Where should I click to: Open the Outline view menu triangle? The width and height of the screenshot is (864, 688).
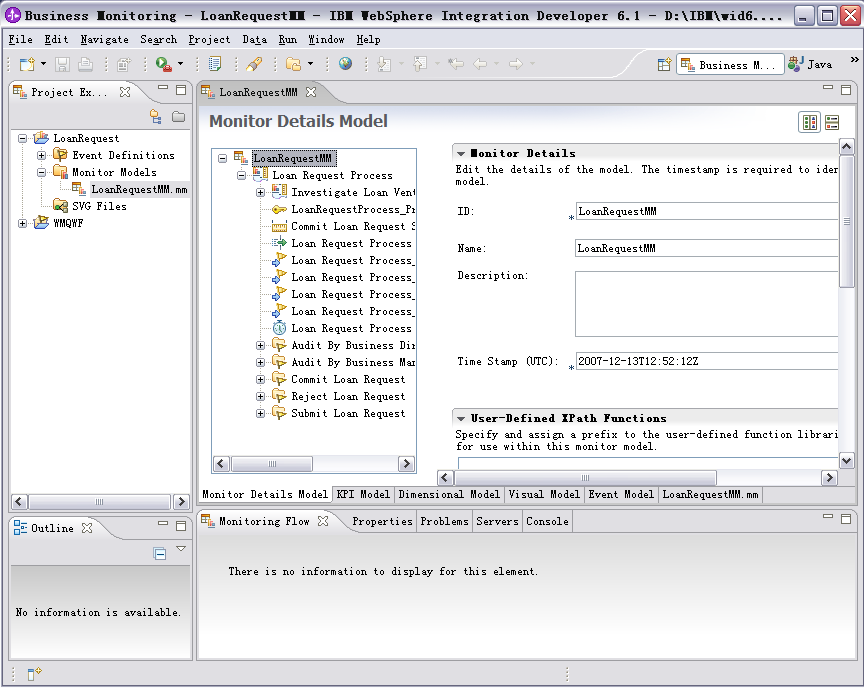181,549
